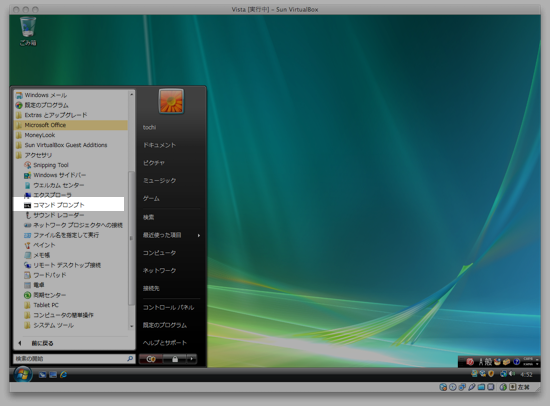
Task: Expand the Extras とアップグレード folder
Action: pyautogui.click(x=71, y=115)
